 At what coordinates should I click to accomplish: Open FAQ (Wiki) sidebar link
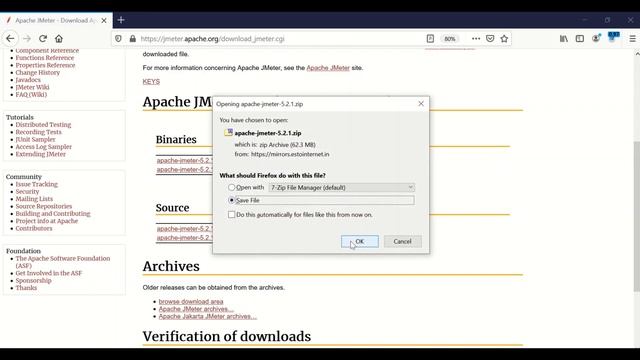coord(31,94)
